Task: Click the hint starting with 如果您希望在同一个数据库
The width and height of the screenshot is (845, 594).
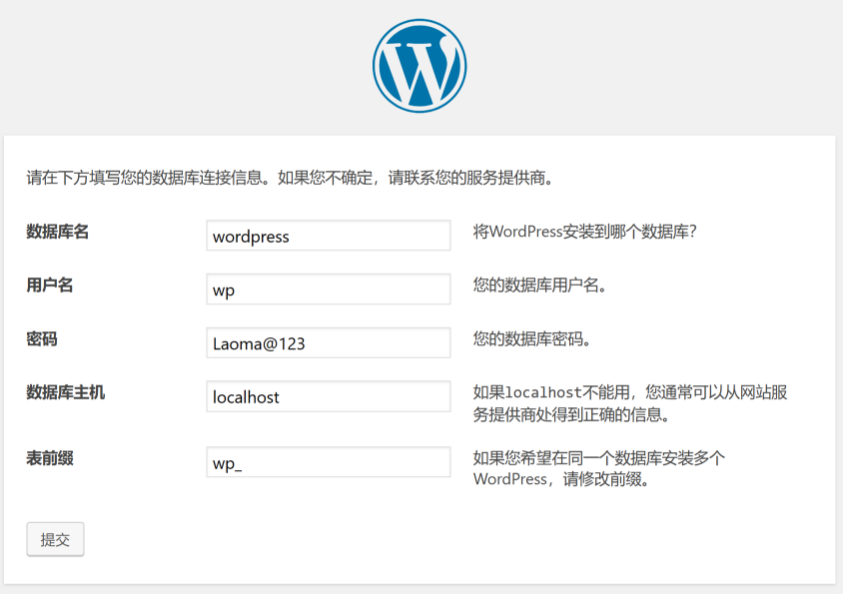Action: (x=599, y=468)
